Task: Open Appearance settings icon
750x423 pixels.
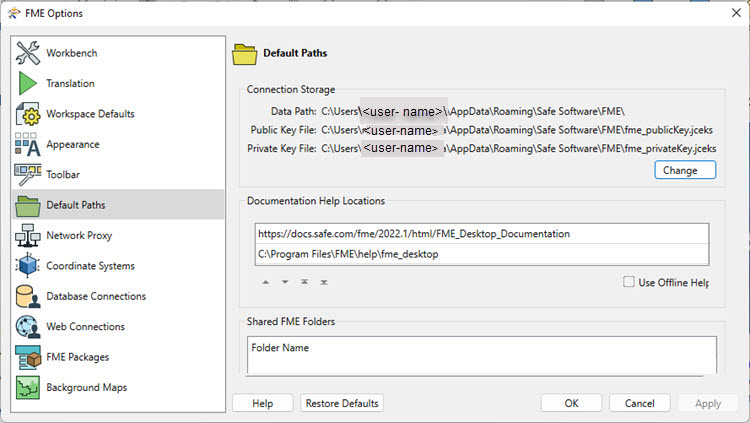Action: click(x=28, y=145)
